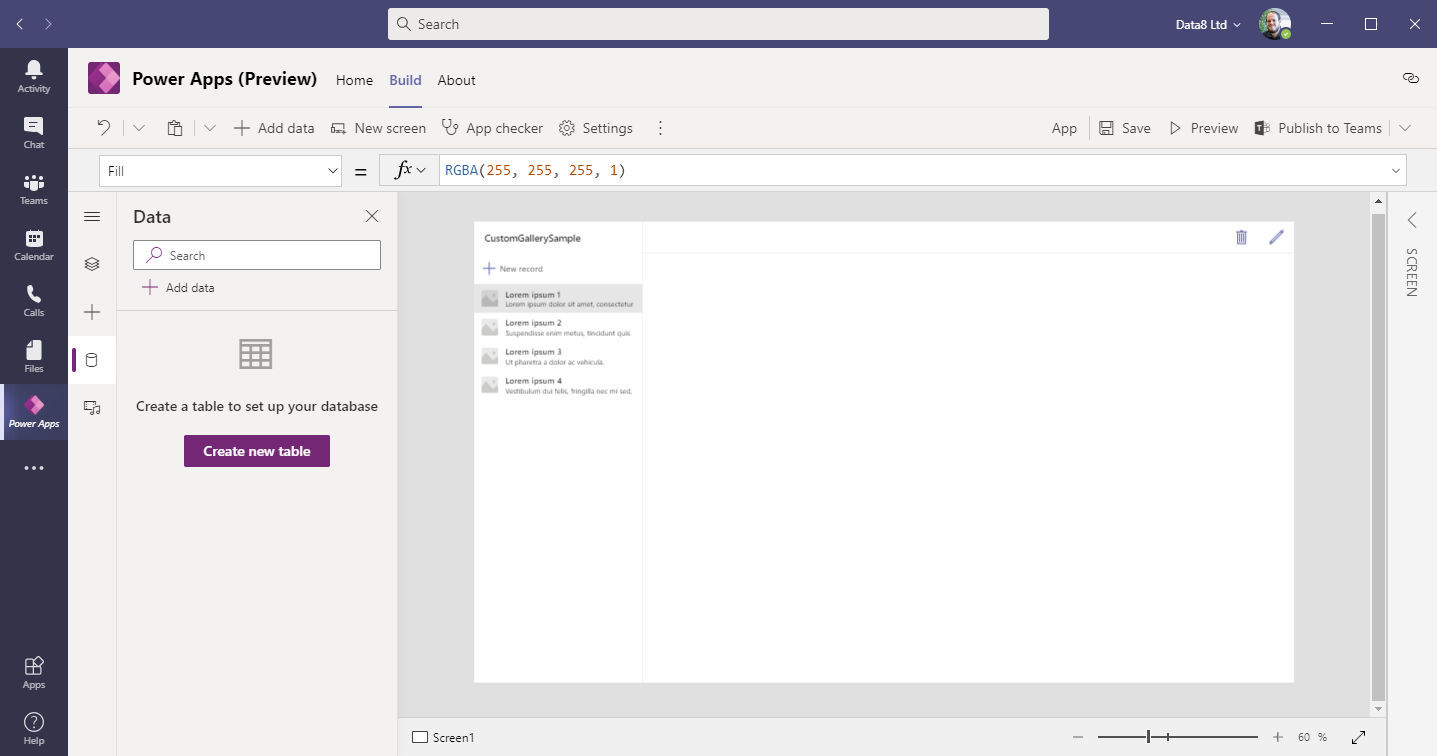The width and height of the screenshot is (1437, 756).
Task: Preview the app
Action: click(x=1204, y=128)
